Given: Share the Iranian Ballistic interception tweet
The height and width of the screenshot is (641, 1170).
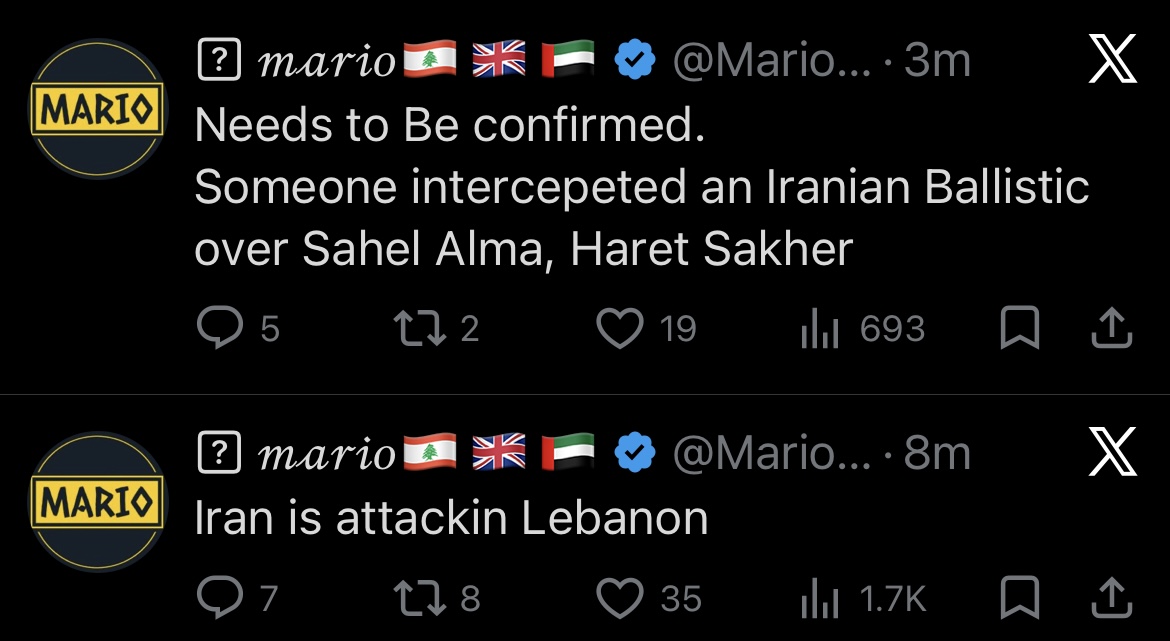Looking at the screenshot, I should [x=1112, y=329].
